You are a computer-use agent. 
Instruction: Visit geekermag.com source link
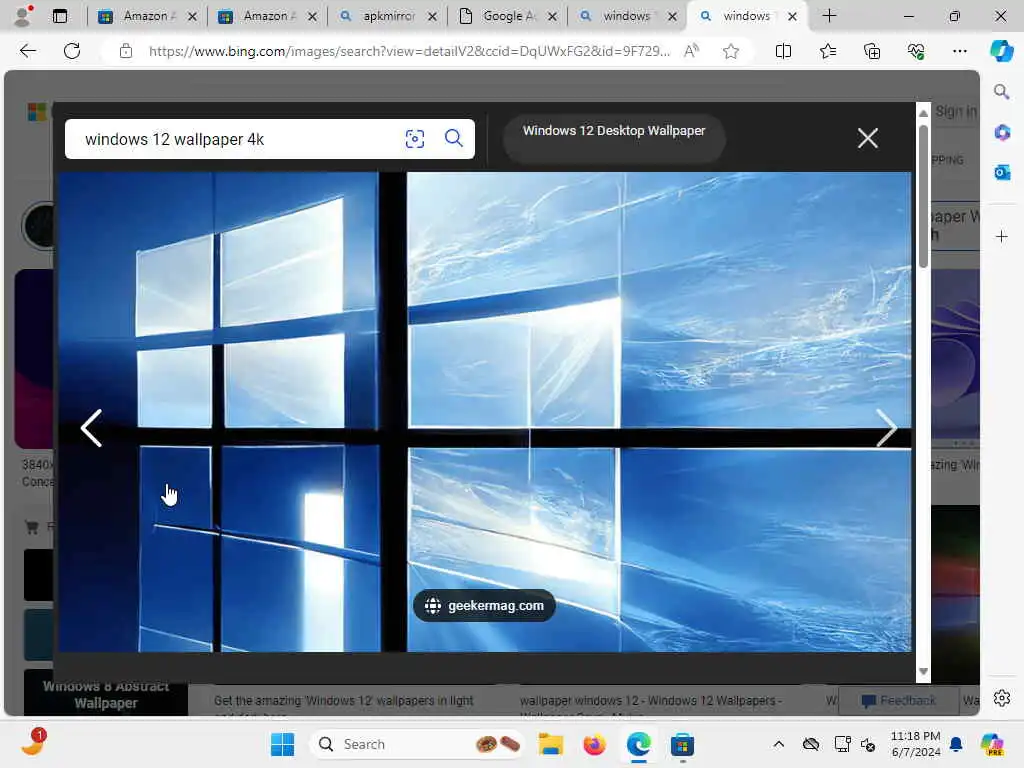click(x=485, y=605)
